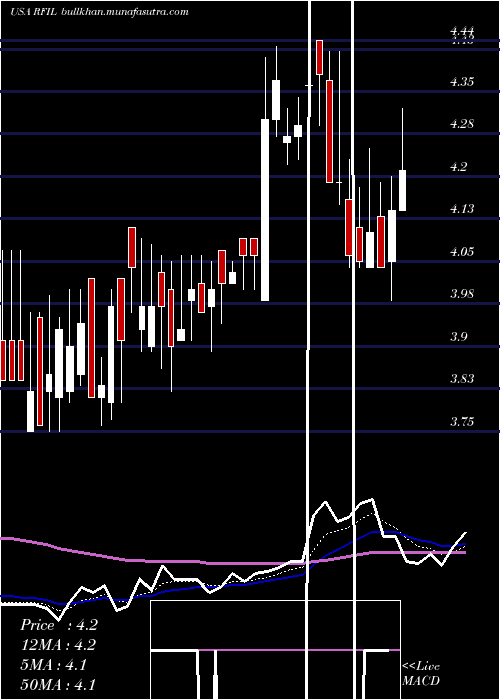
Task: Click the Live MACD label
Action: pos(421,674)
